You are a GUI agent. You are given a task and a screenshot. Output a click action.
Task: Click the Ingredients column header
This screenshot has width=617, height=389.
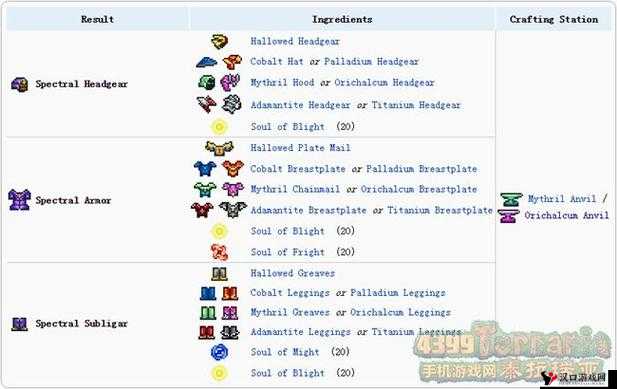[x=342, y=19]
